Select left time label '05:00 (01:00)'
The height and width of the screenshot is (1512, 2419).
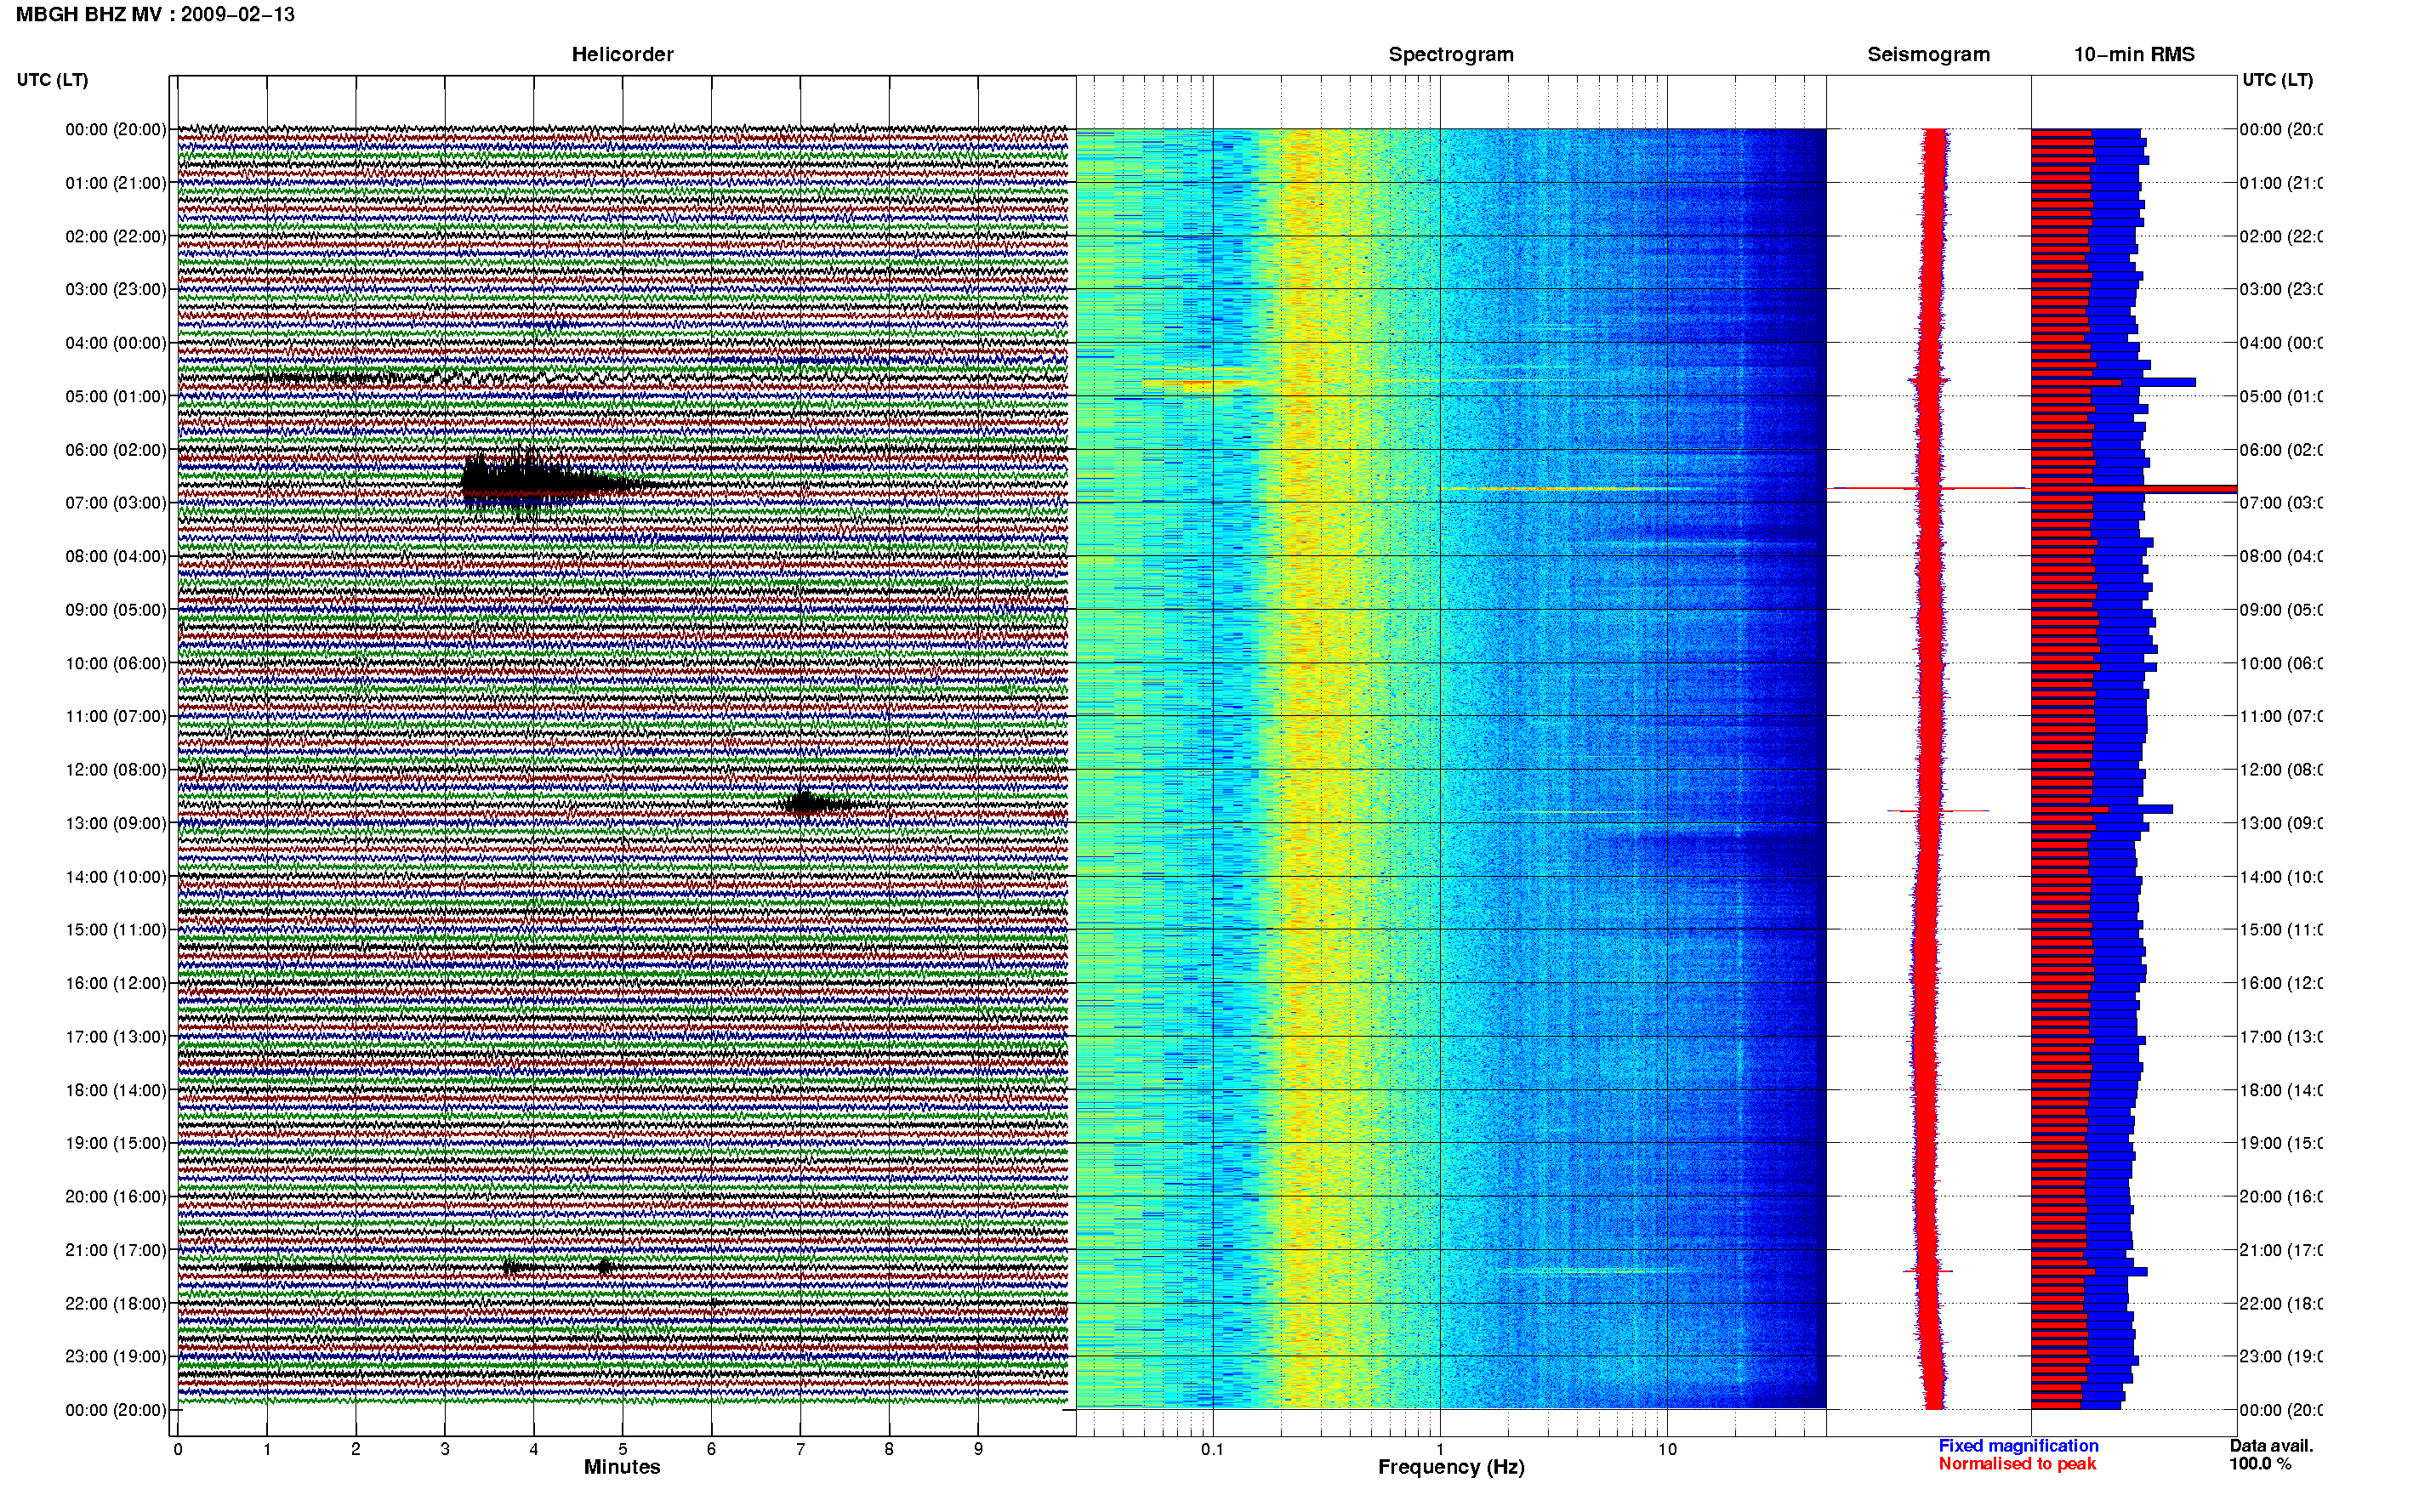point(116,396)
